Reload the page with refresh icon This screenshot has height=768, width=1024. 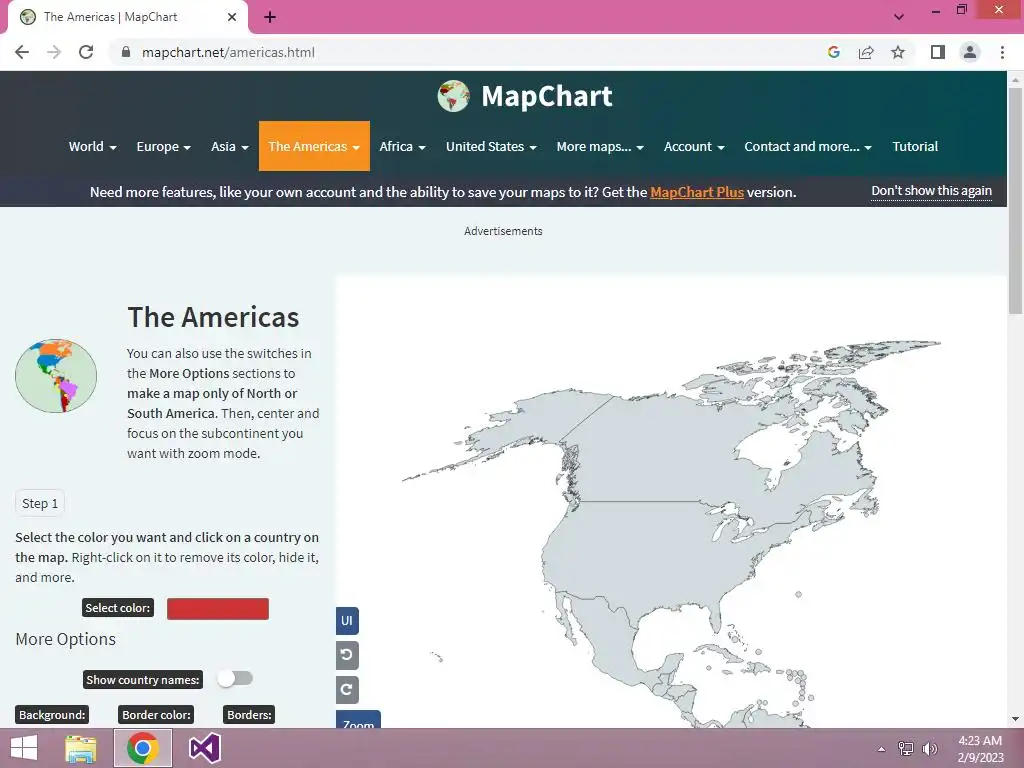86,52
